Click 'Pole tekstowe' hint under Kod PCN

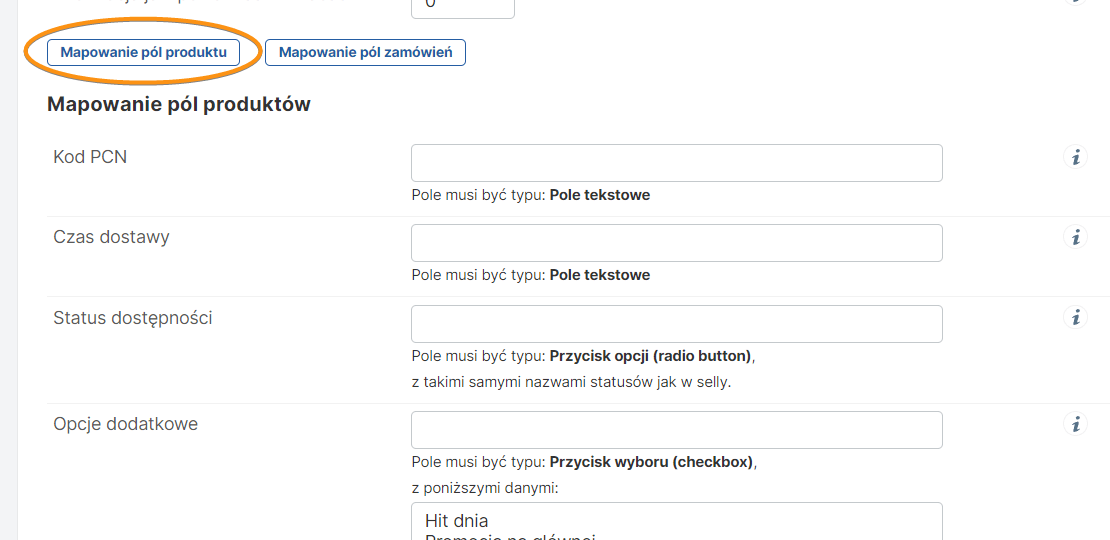(599, 195)
